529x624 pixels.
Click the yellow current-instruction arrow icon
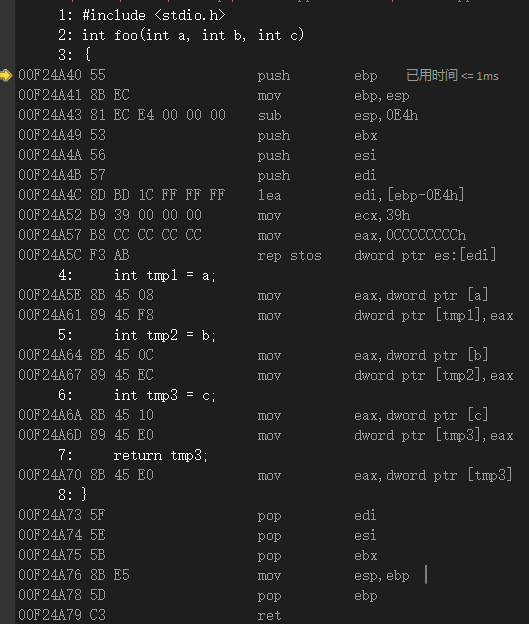[x=6, y=75]
